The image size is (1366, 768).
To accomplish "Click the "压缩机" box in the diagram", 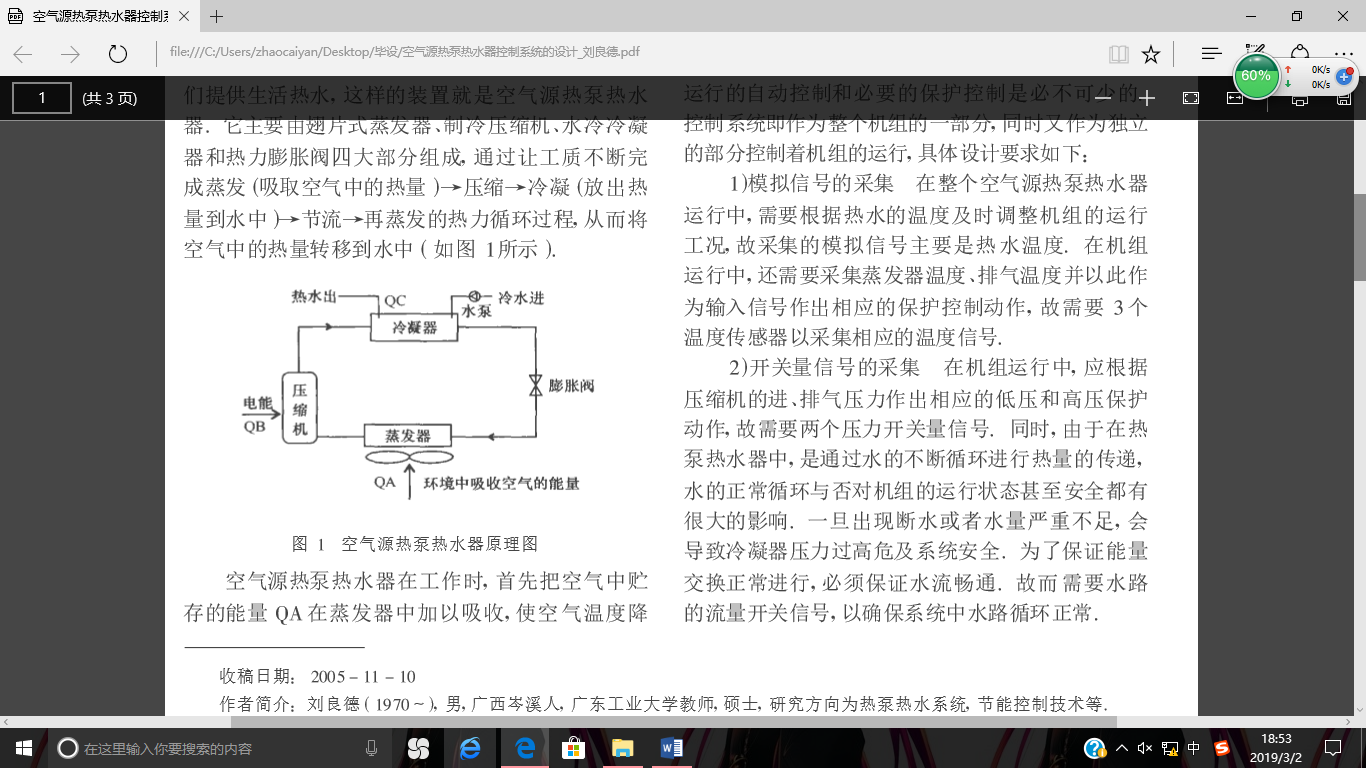I will pyautogui.click(x=299, y=409).
